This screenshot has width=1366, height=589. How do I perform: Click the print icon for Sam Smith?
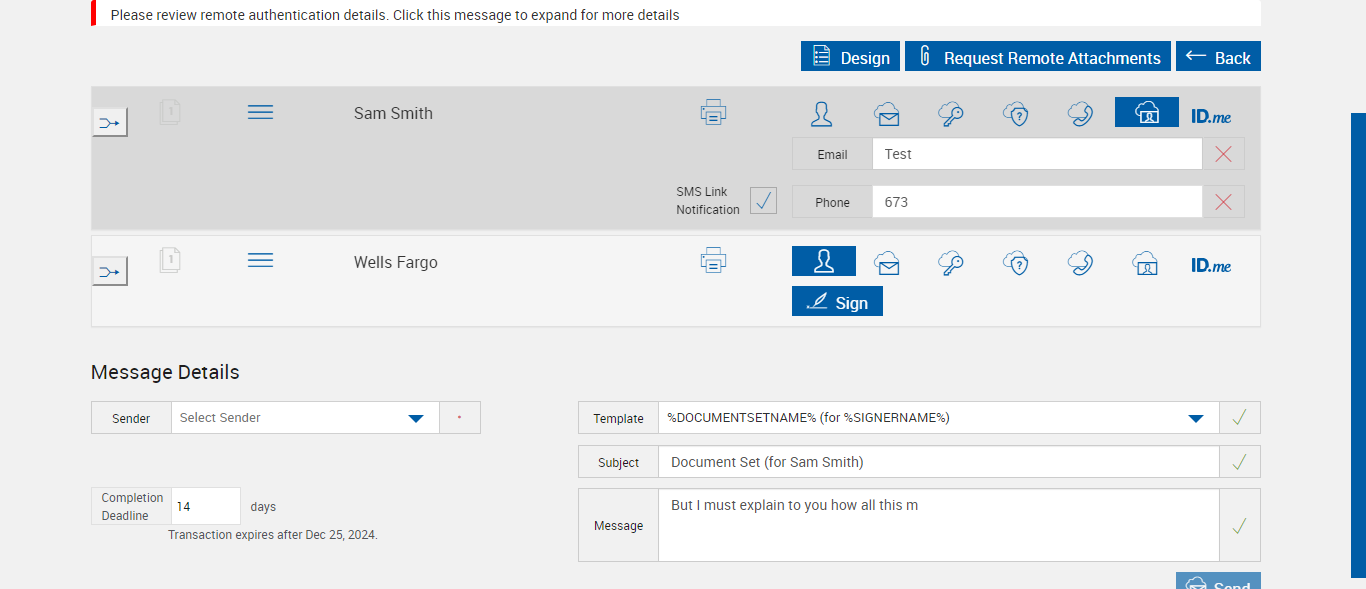tap(713, 112)
